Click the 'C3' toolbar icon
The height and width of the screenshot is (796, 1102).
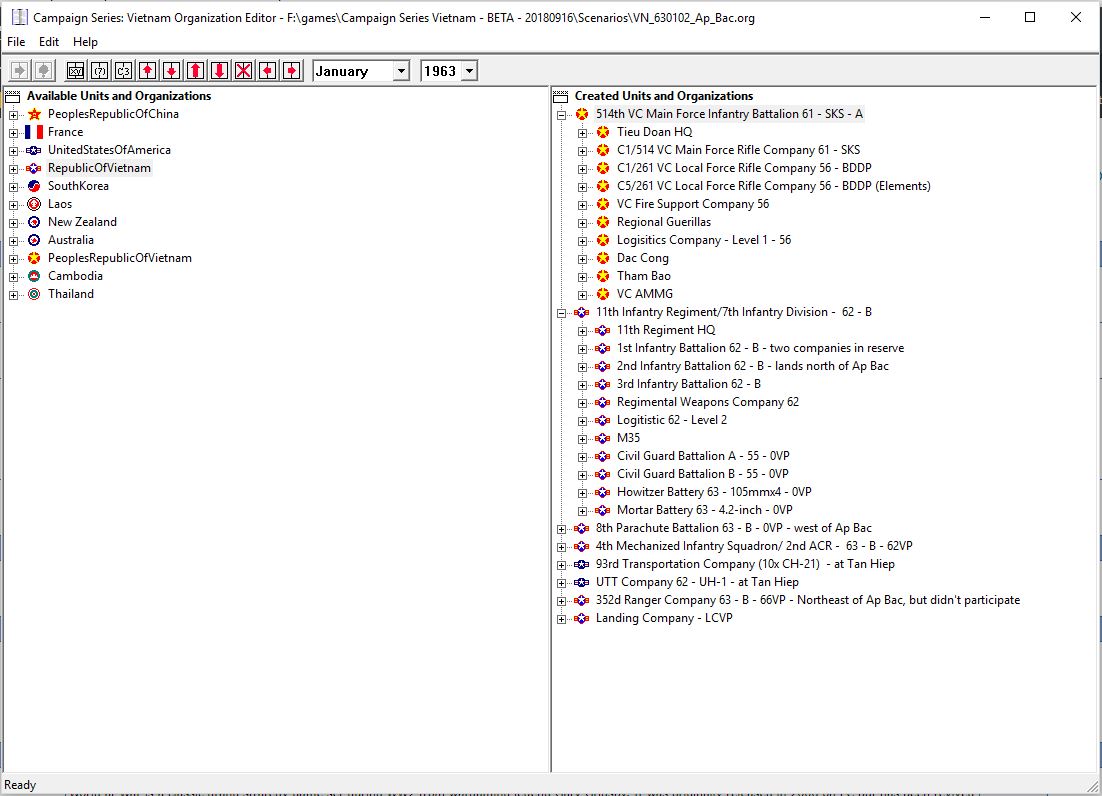coord(124,71)
